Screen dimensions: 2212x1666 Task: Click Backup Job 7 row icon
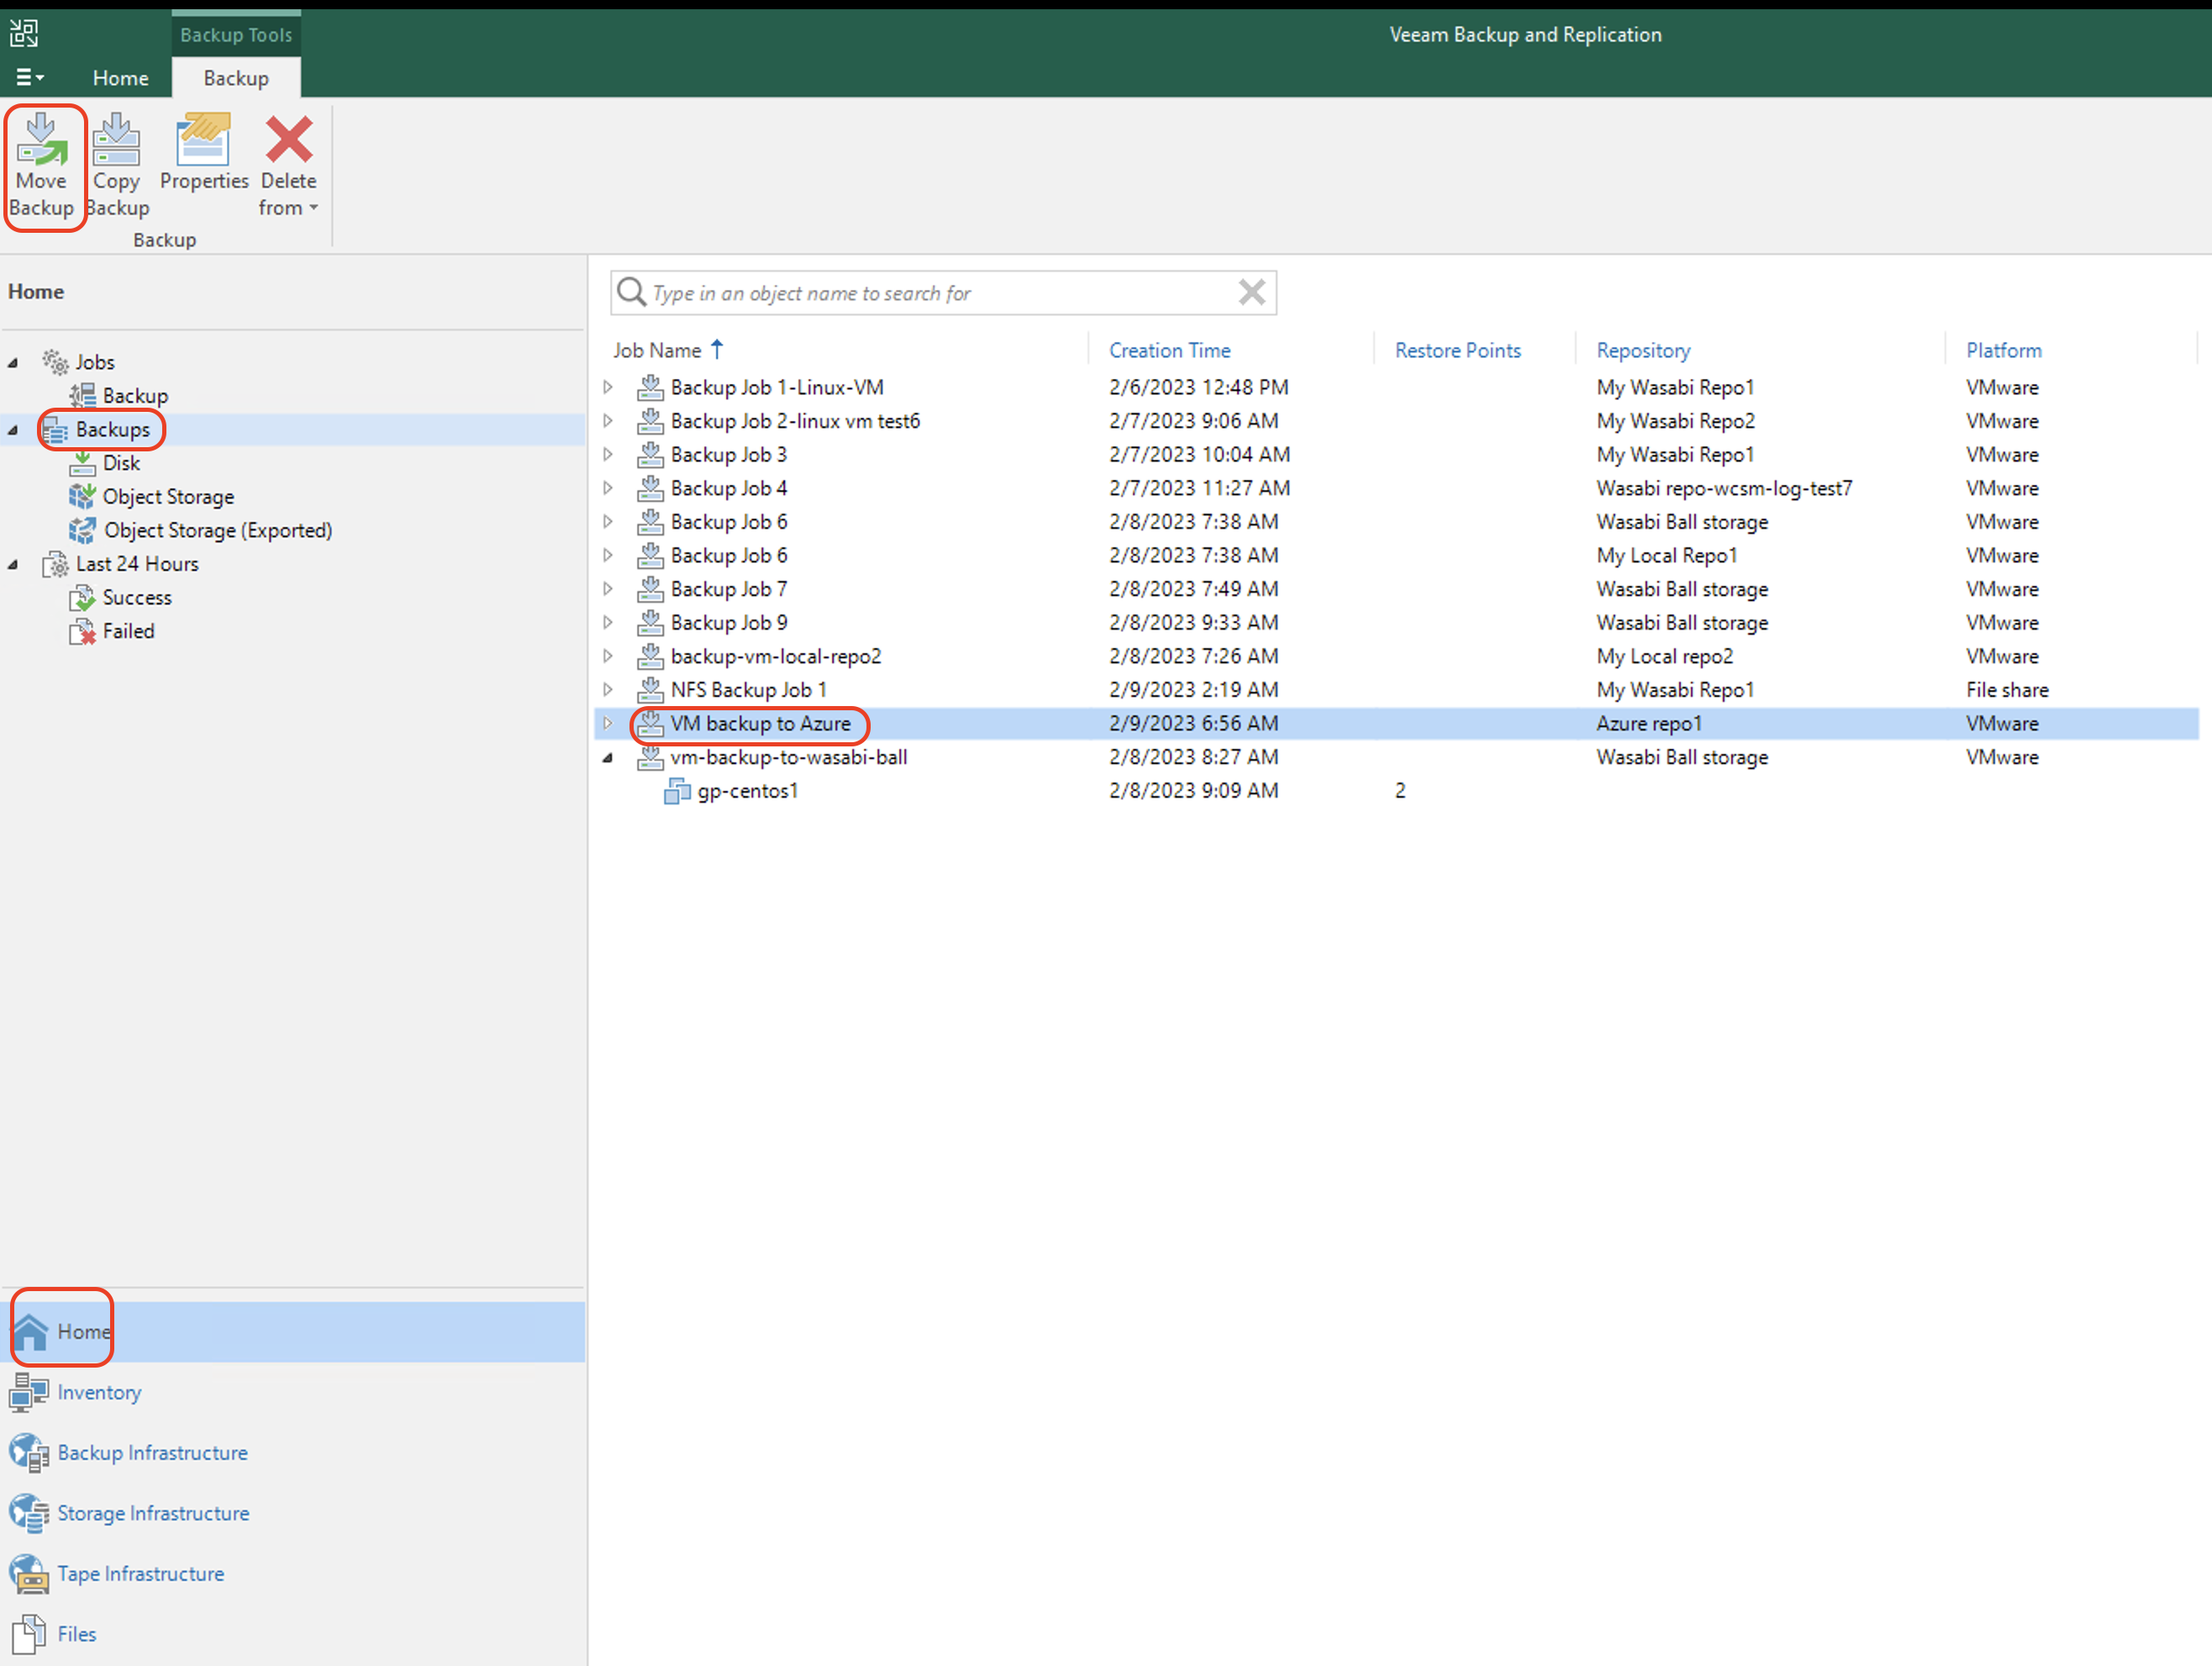coord(650,589)
